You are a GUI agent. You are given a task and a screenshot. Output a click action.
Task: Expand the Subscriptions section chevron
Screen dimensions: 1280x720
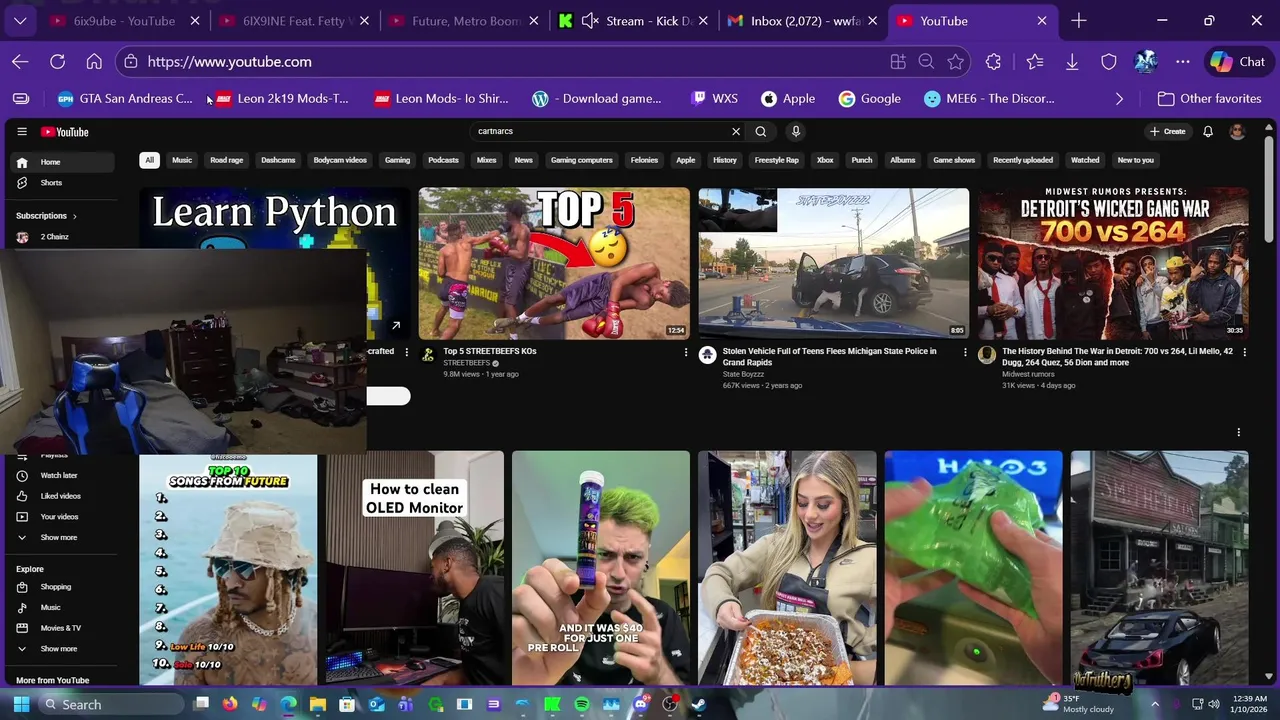click(x=74, y=216)
